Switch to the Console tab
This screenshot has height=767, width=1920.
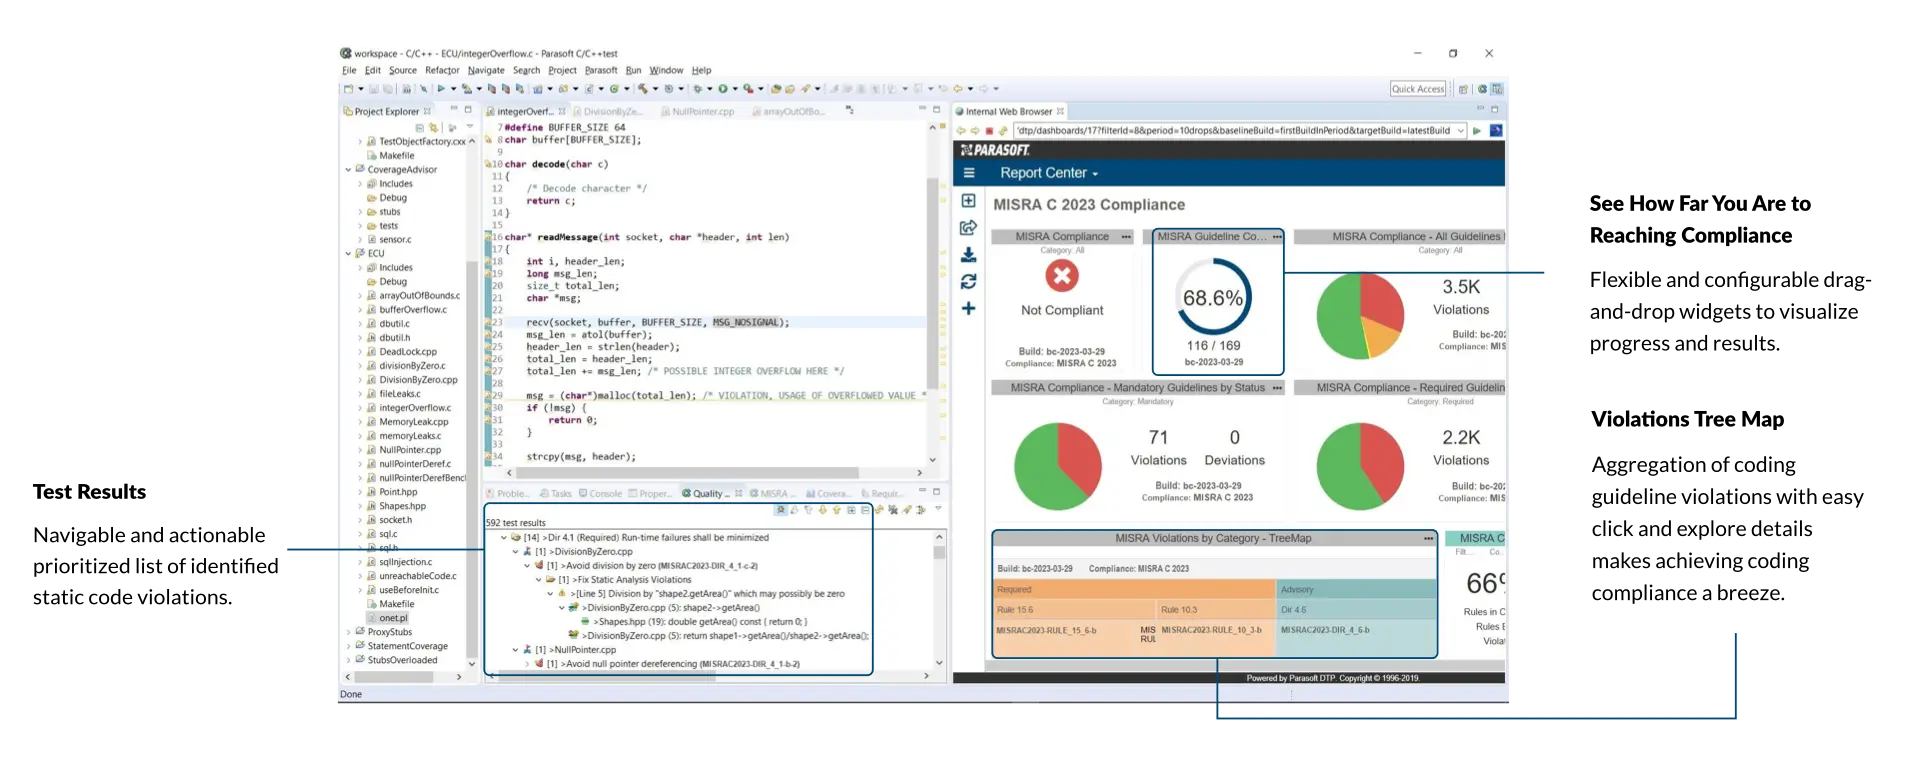600,494
